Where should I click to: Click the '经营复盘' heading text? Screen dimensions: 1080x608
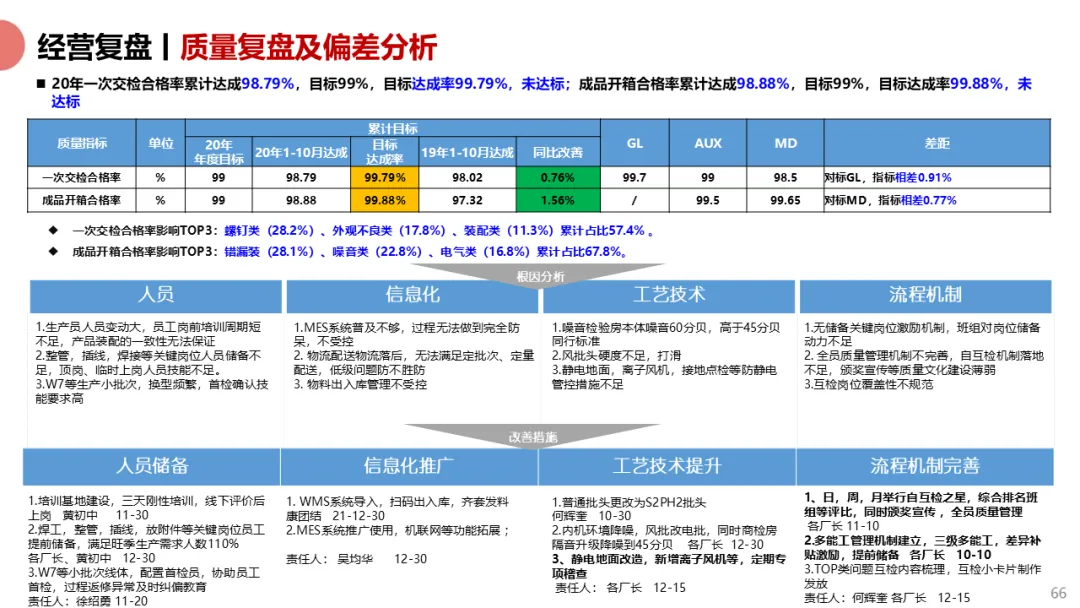click(95, 48)
